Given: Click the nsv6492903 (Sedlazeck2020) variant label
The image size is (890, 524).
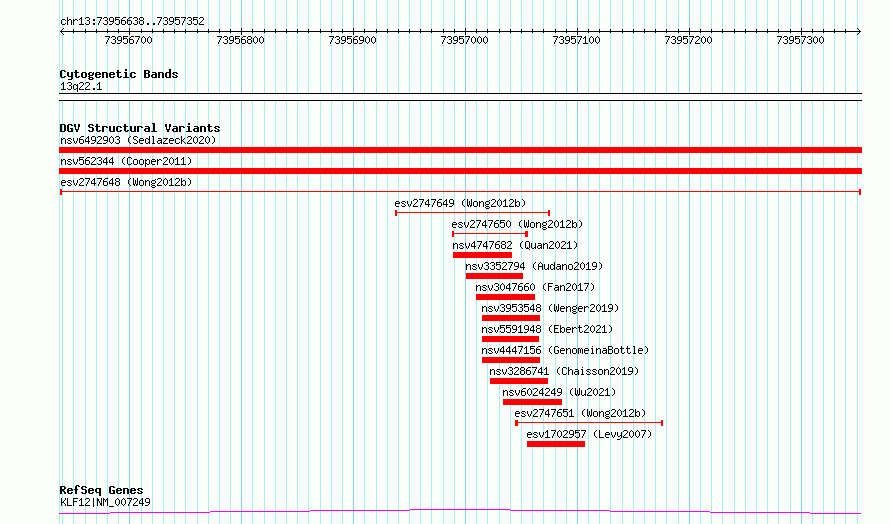Looking at the screenshot, I should 138,140.
